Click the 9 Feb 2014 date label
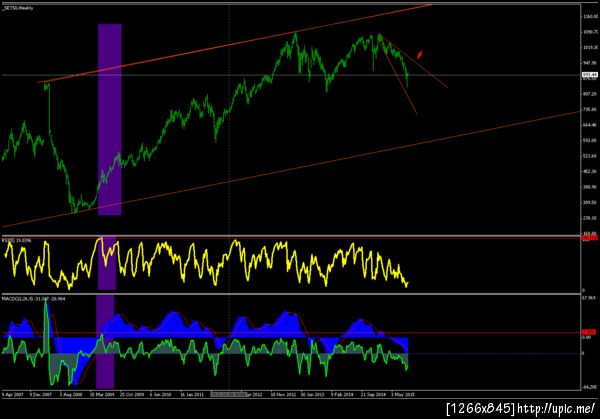 (x=342, y=394)
